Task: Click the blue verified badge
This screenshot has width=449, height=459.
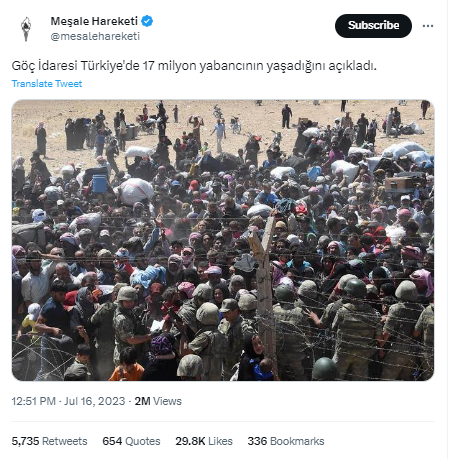Action: (x=147, y=21)
